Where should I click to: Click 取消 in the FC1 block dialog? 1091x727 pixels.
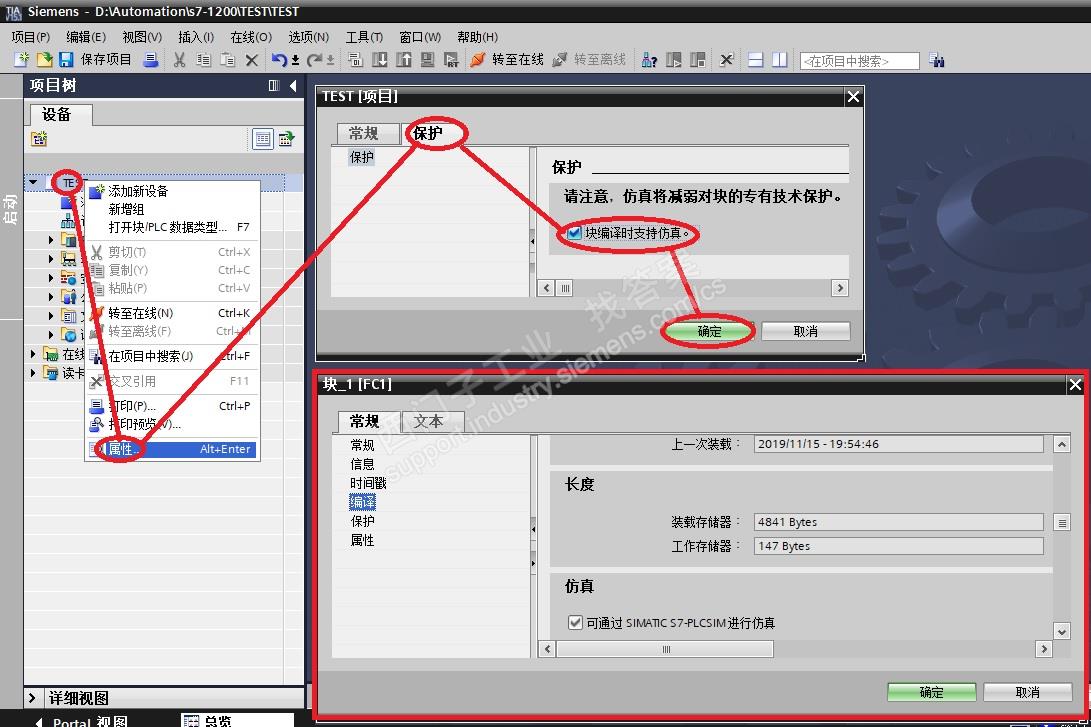click(x=1028, y=692)
